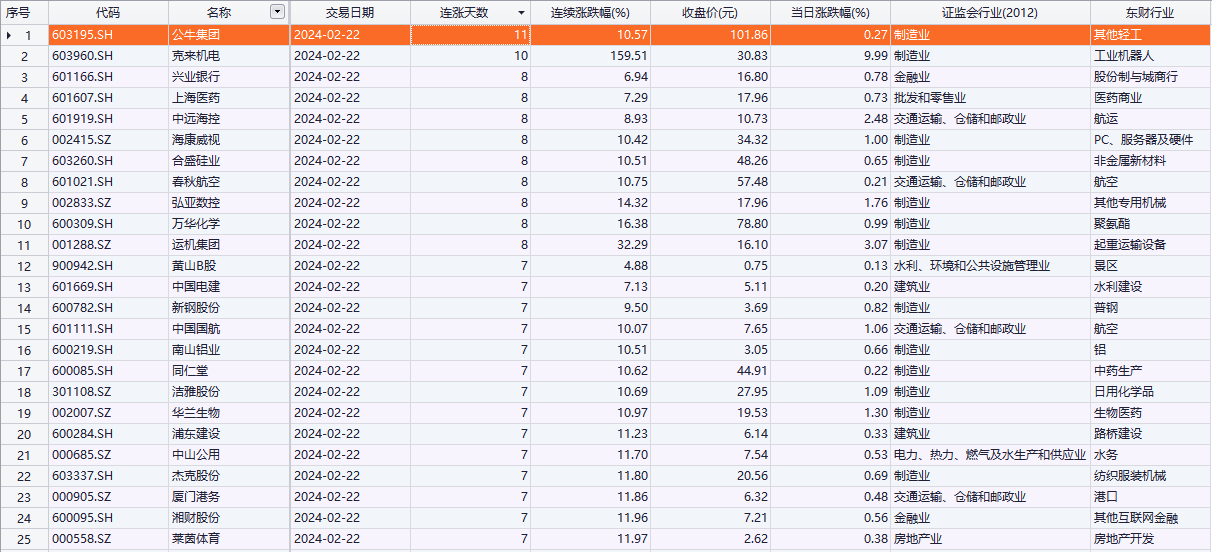Click the 连续涨跌幅(%) column header
The width and height of the screenshot is (1212, 552).
click(x=590, y=13)
